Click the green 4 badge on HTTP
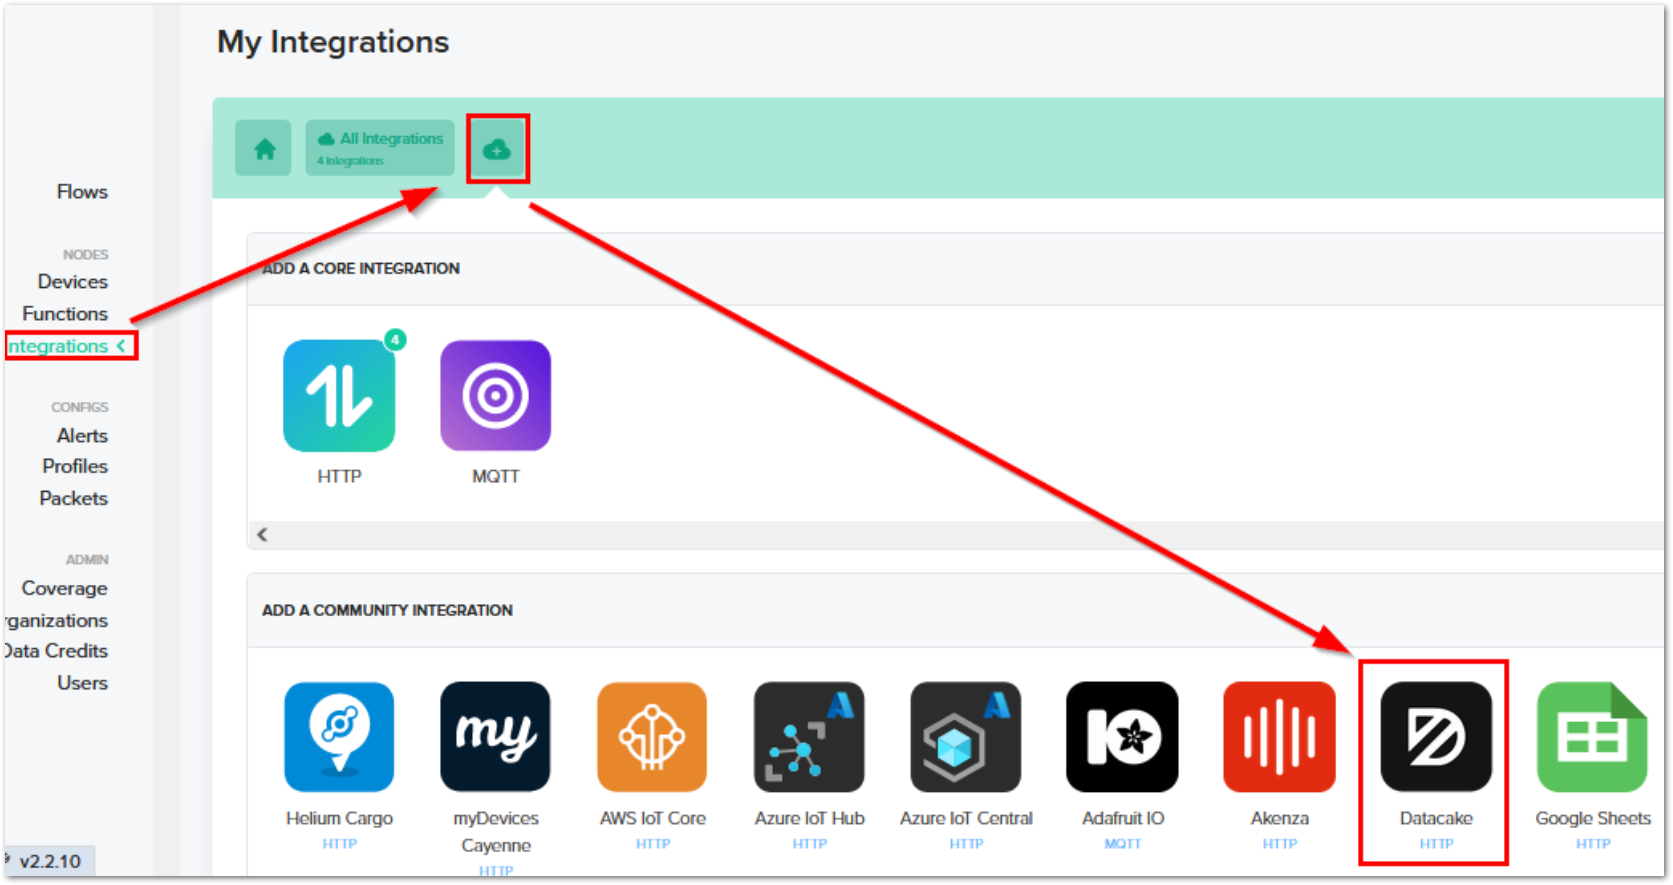Screen dimensions: 1673x885 pyautogui.click(x=395, y=340)
